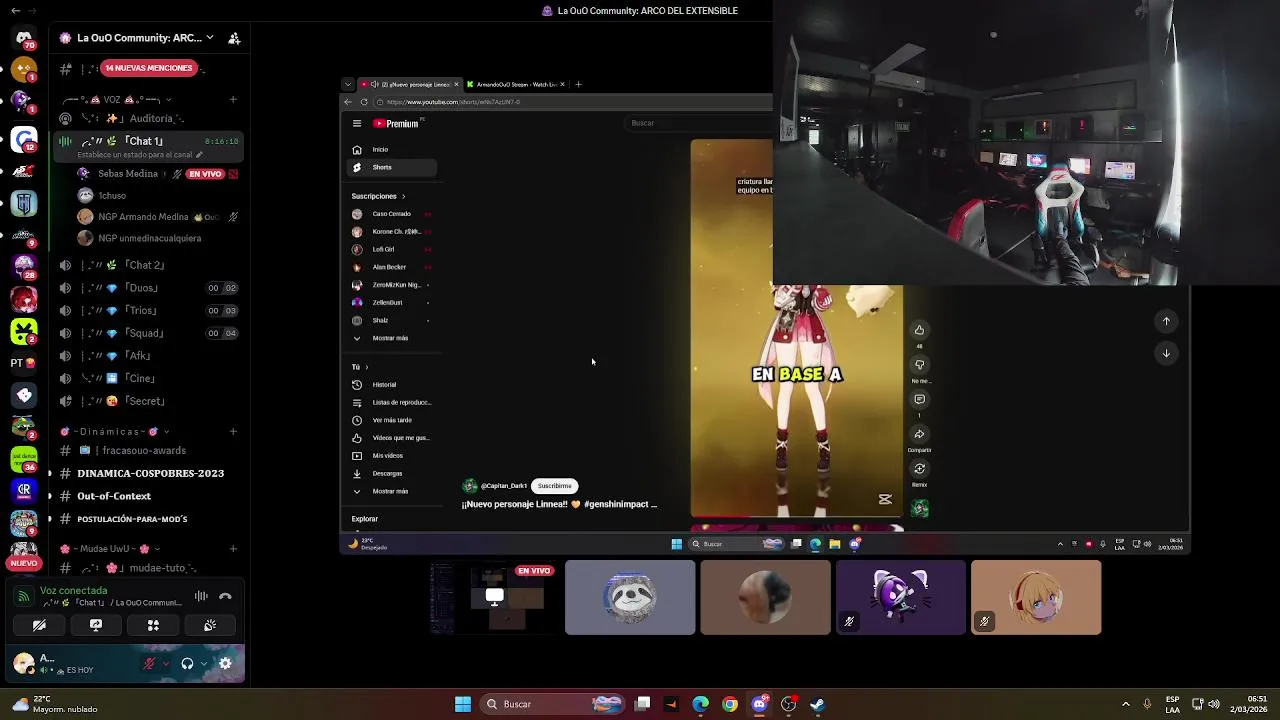Open Microsoft Edge from the taskbar

701,704
